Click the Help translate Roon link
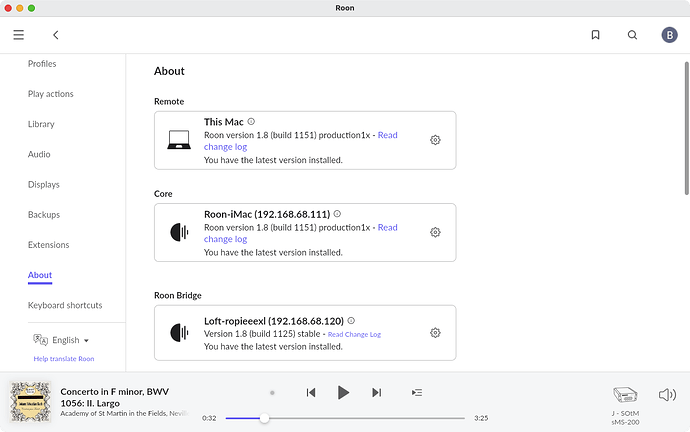Screen dimensions: 690x432 pyautogui.click(x=64, y=358)
